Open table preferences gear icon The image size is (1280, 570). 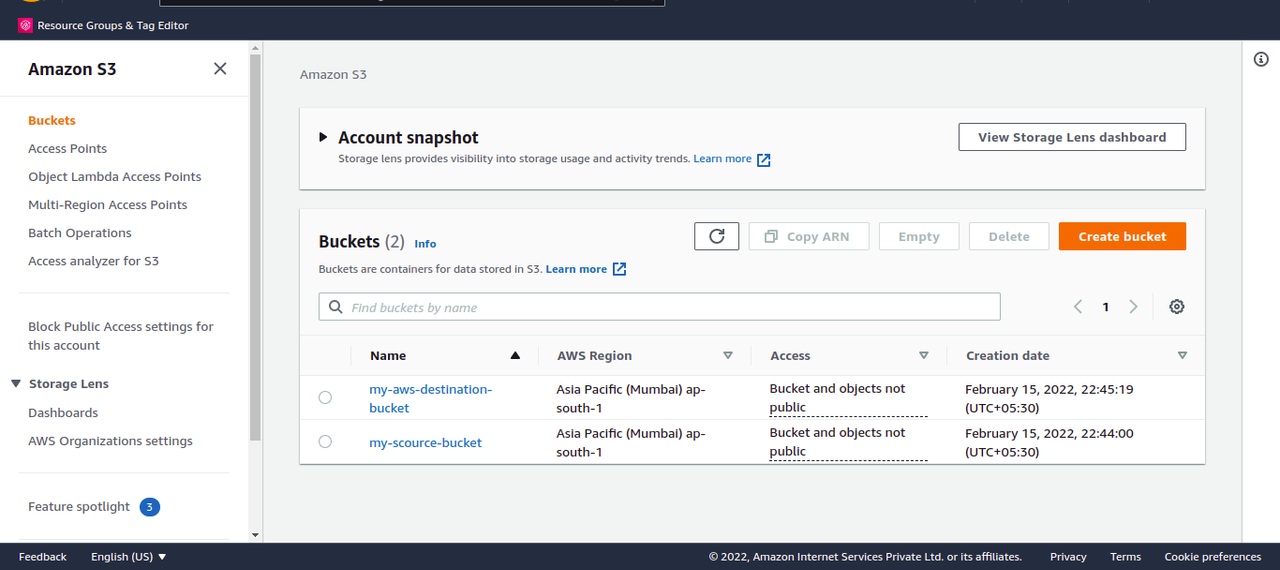click(x=1176, y=307)
